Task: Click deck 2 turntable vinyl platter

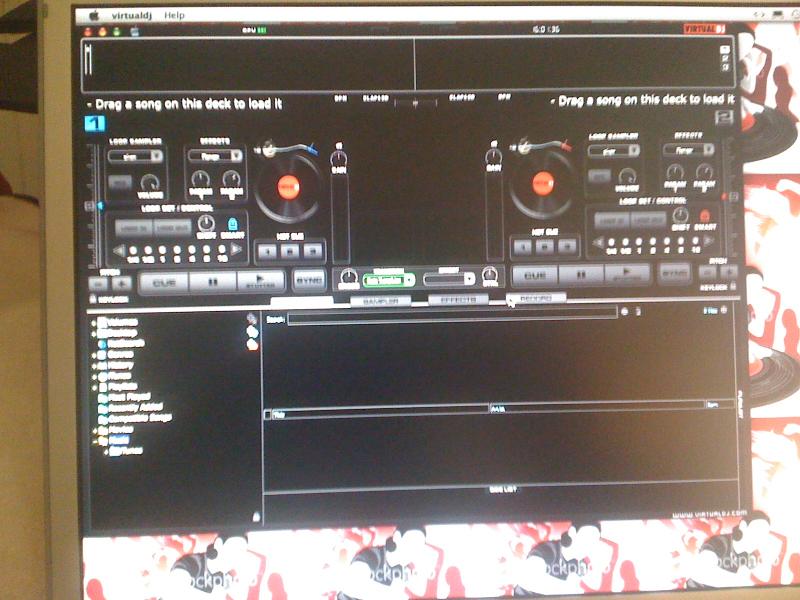Action: click(542, 184)
